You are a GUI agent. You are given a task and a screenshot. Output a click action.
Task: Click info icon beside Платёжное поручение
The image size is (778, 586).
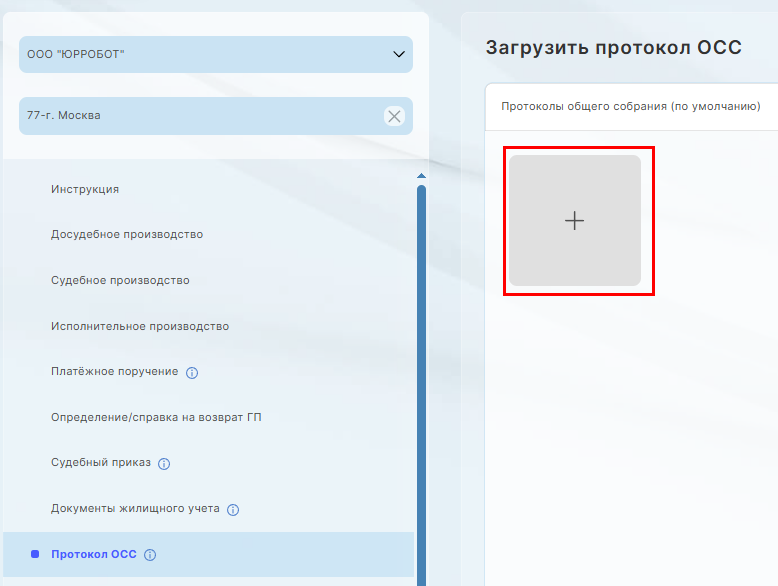point(192,373)
